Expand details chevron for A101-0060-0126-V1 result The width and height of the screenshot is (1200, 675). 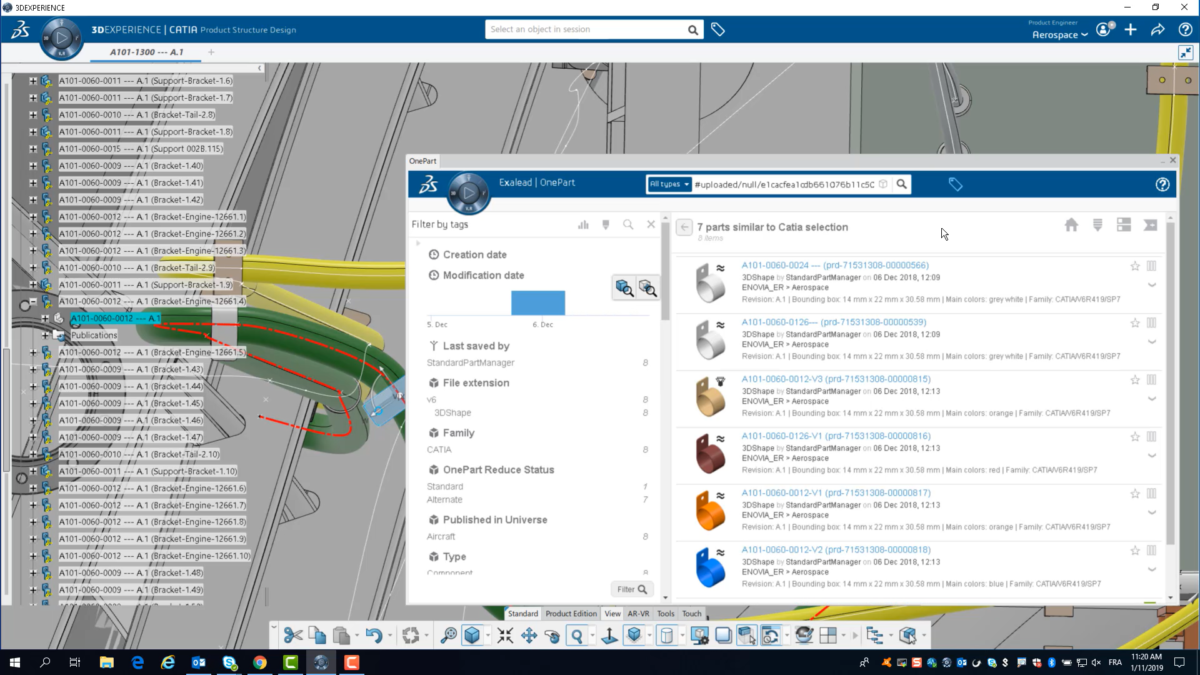click(x=1152, y=456)
